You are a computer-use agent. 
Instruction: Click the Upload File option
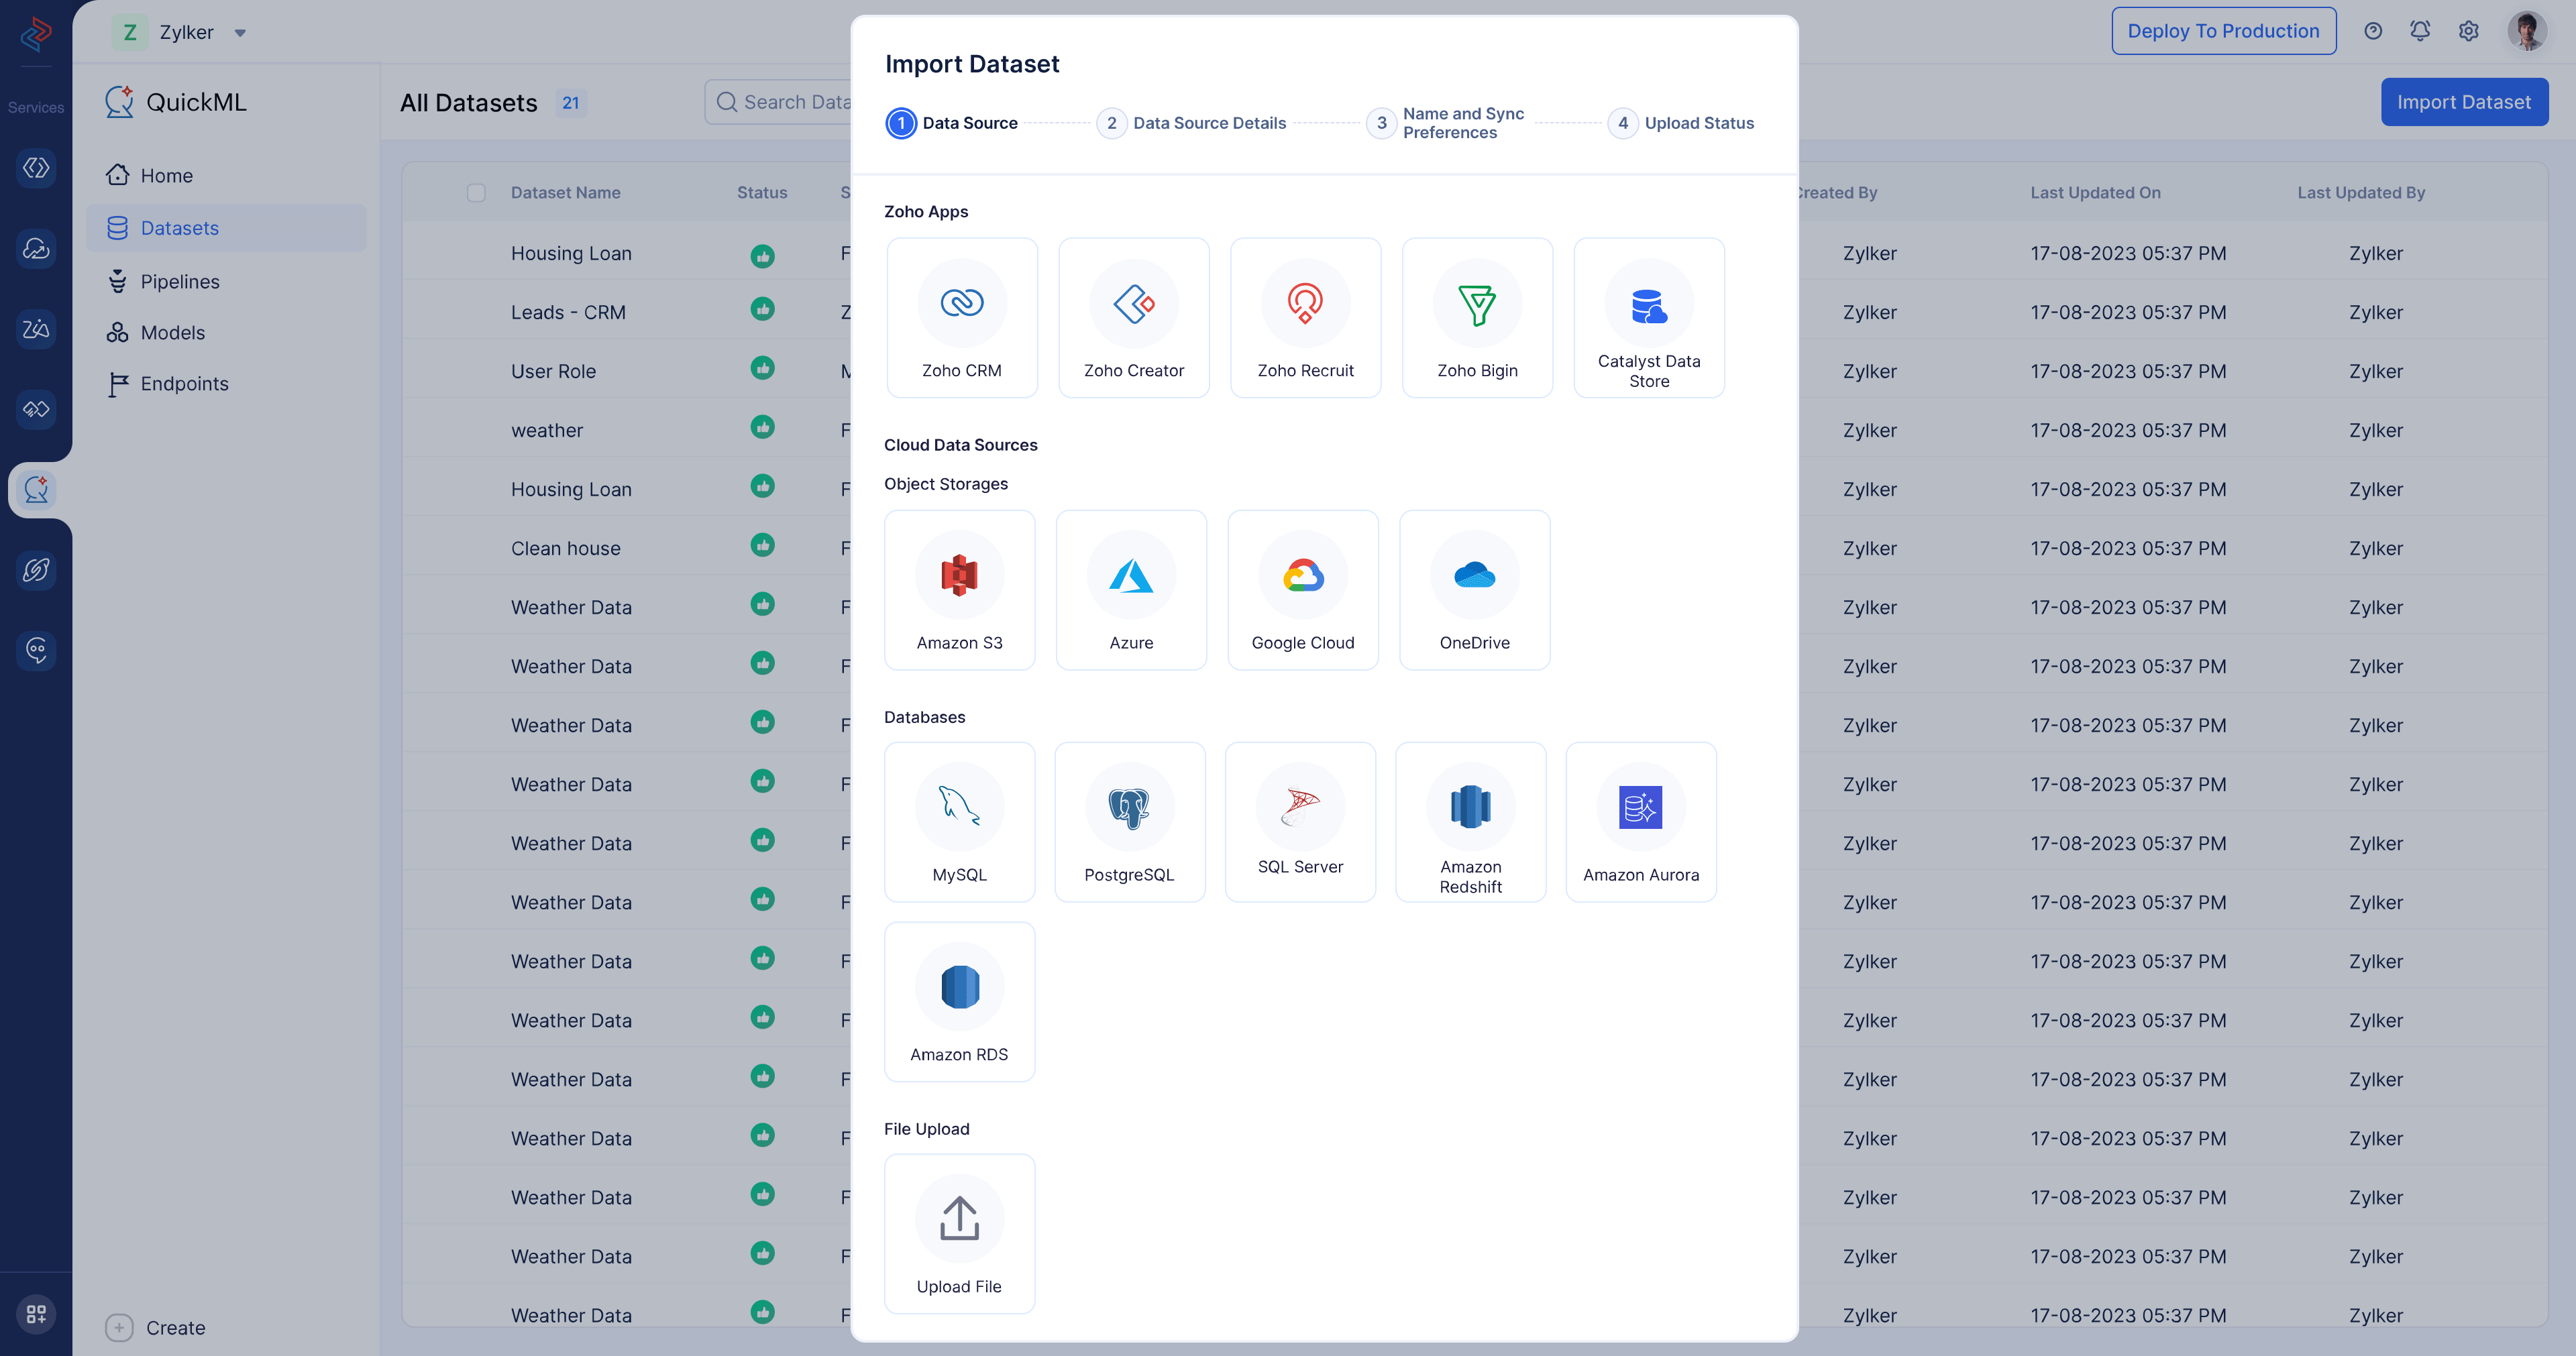tap(959, 1234)
